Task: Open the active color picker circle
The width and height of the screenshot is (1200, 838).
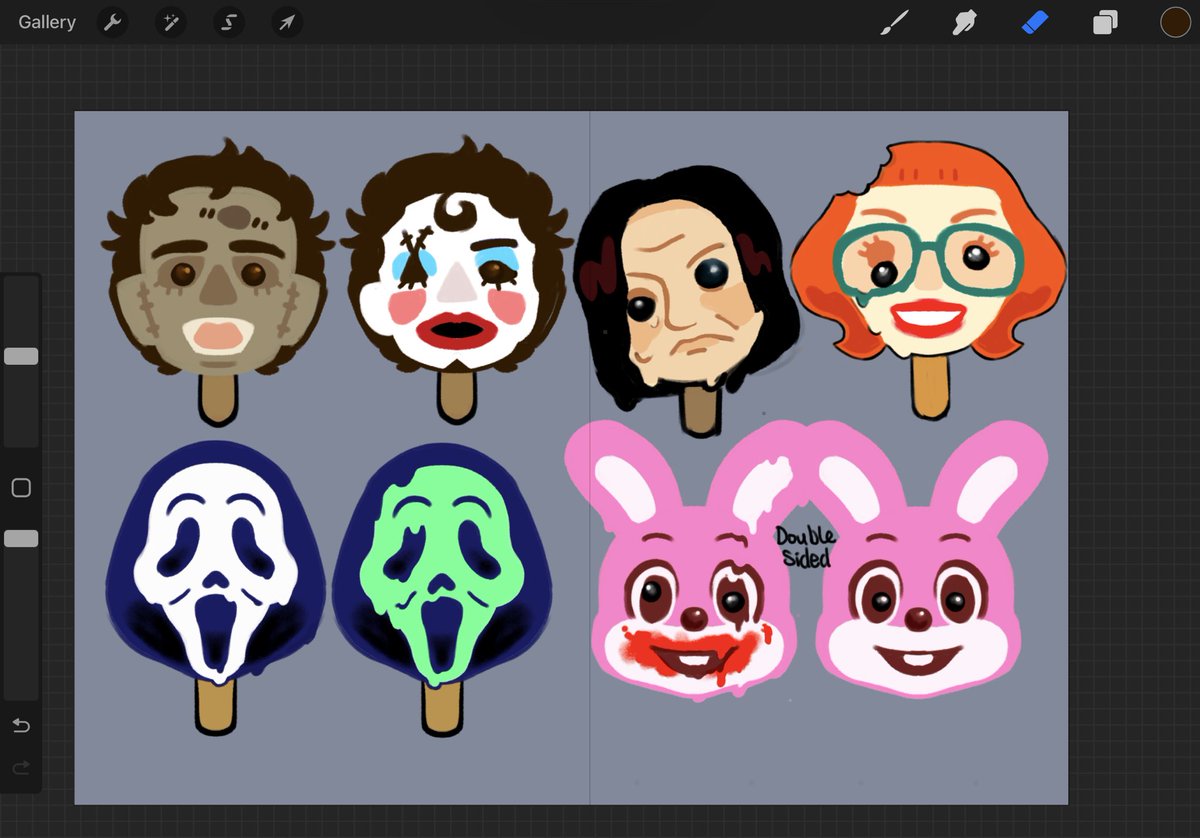Action: click(x=1175, y=22)
